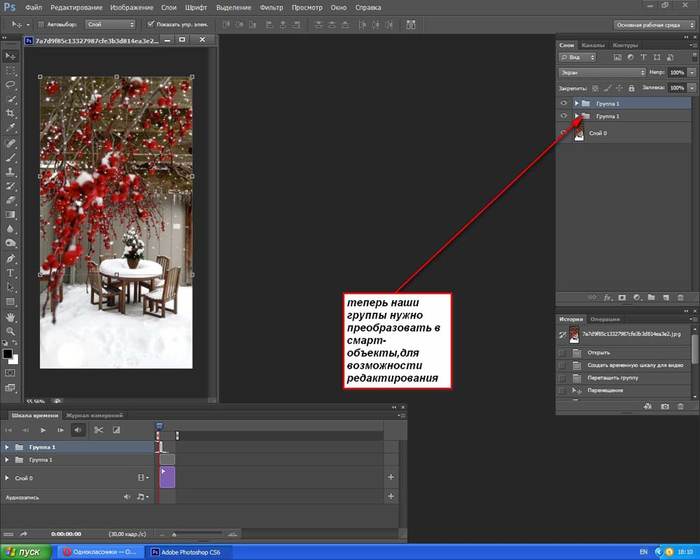Image resolution: width=700 pixels, height=560 pixels.
Task: Select the Brush tool
Action: [x=10, y=158]
